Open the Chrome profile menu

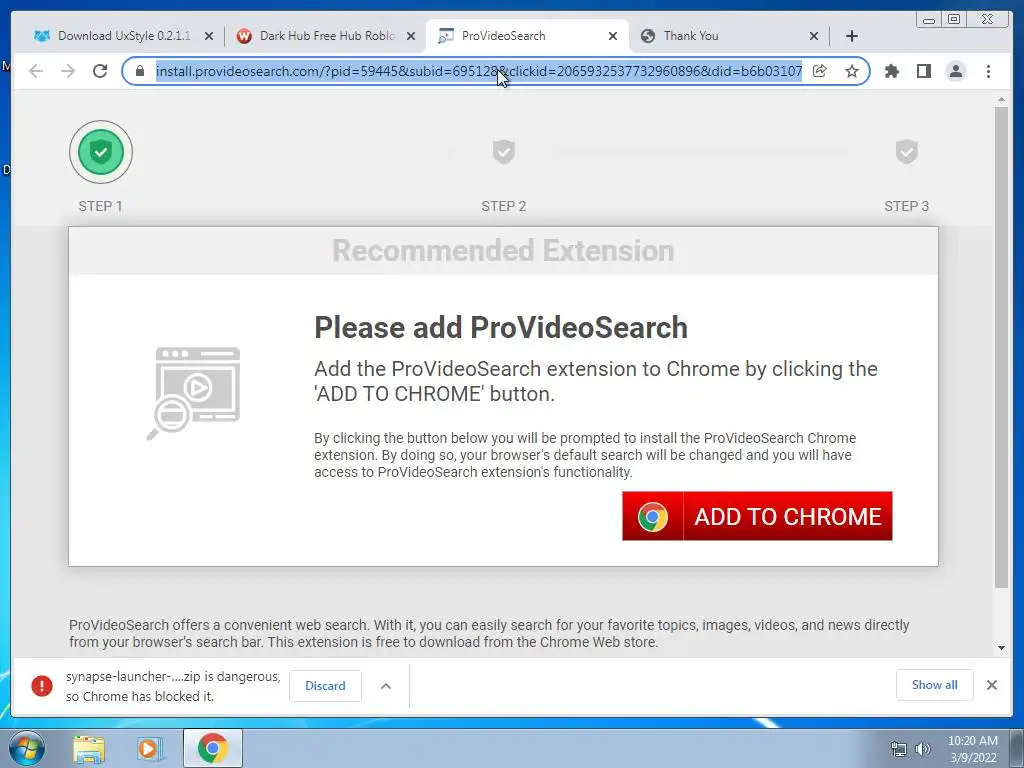tap(955, 71)
